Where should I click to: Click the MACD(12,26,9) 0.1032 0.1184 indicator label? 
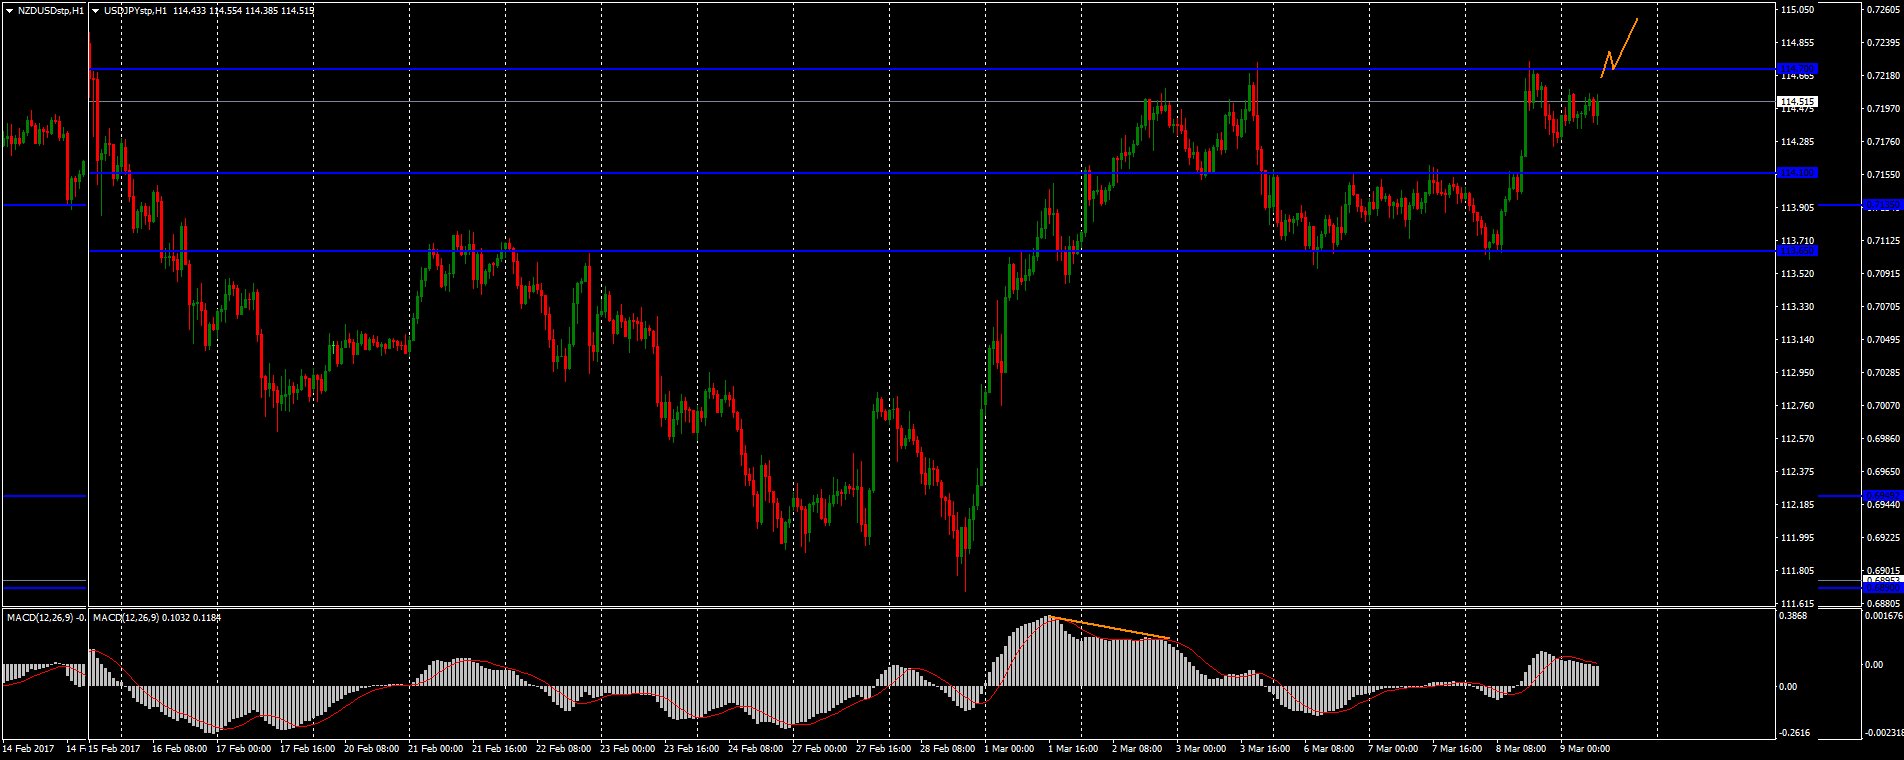[157, 618]
